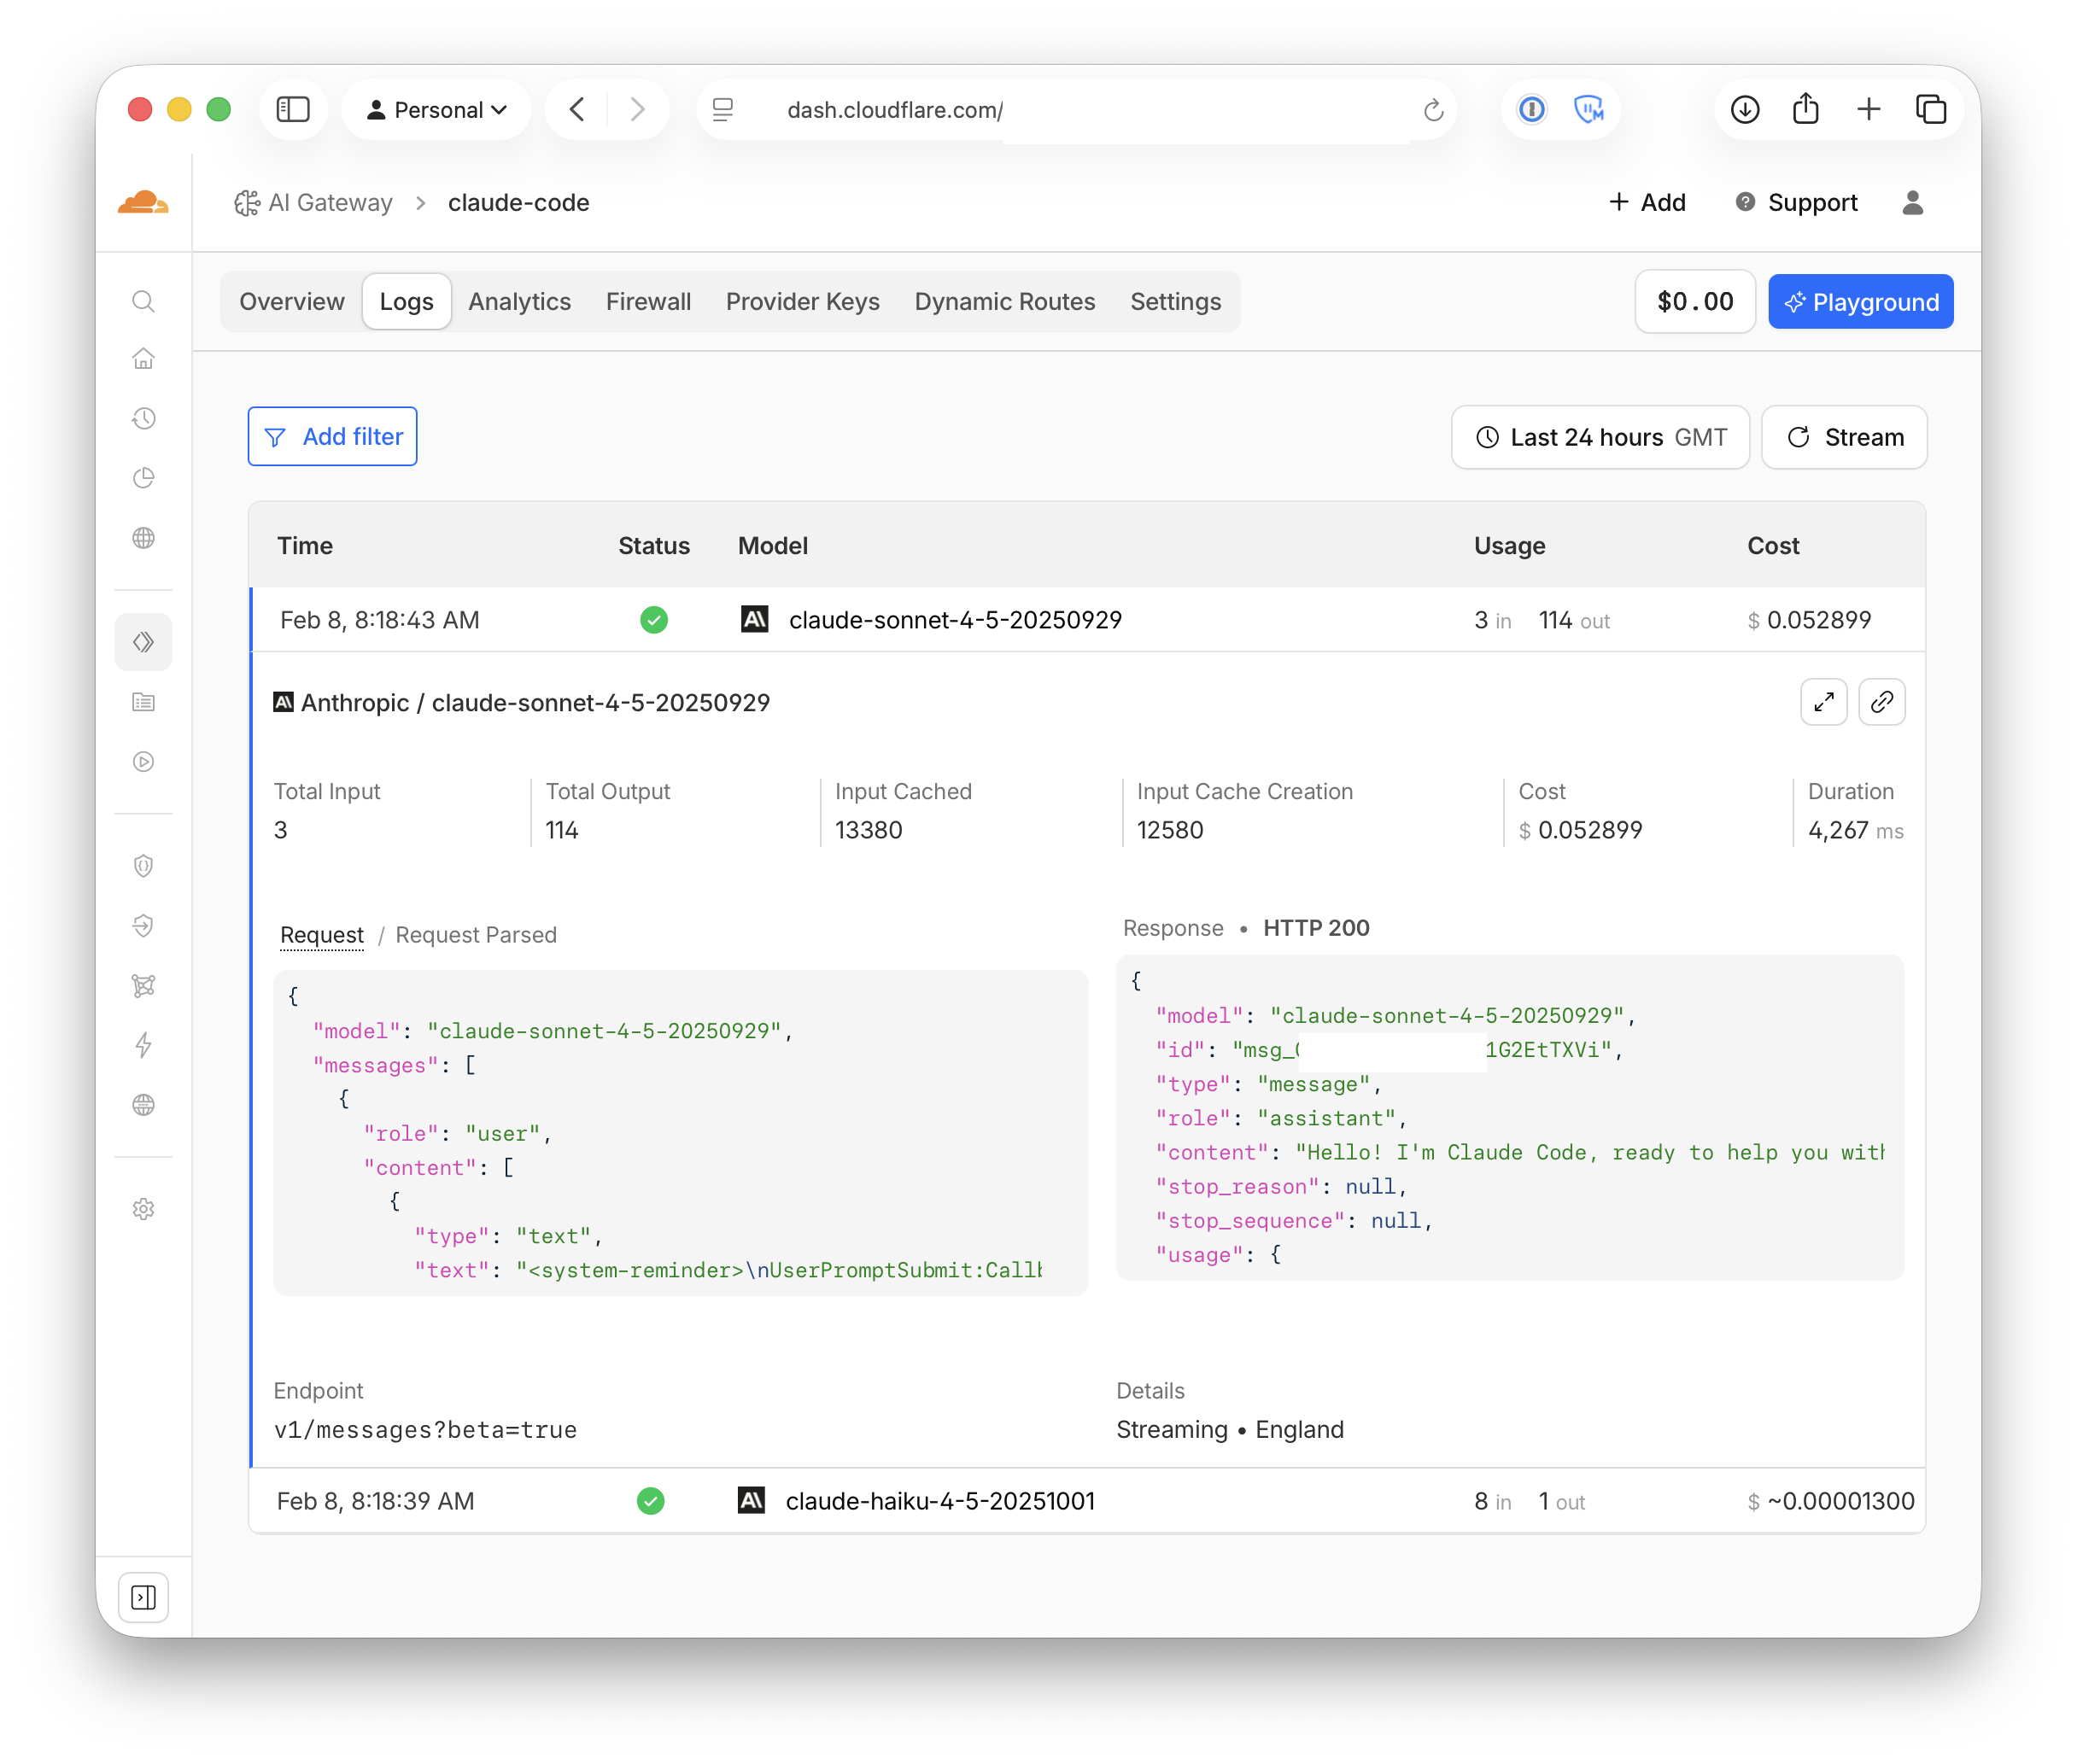
Task: Open the Playground
Action: click(1860, 301)
